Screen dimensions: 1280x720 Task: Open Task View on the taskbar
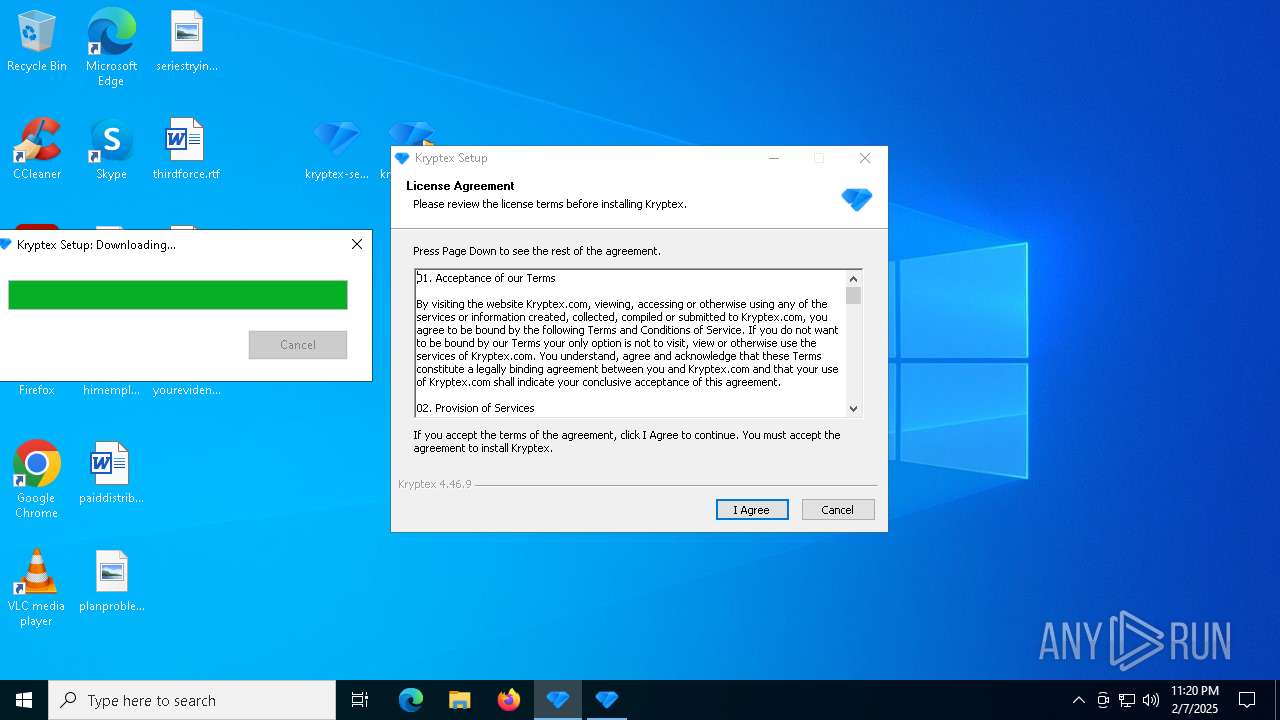pos(360,700)
